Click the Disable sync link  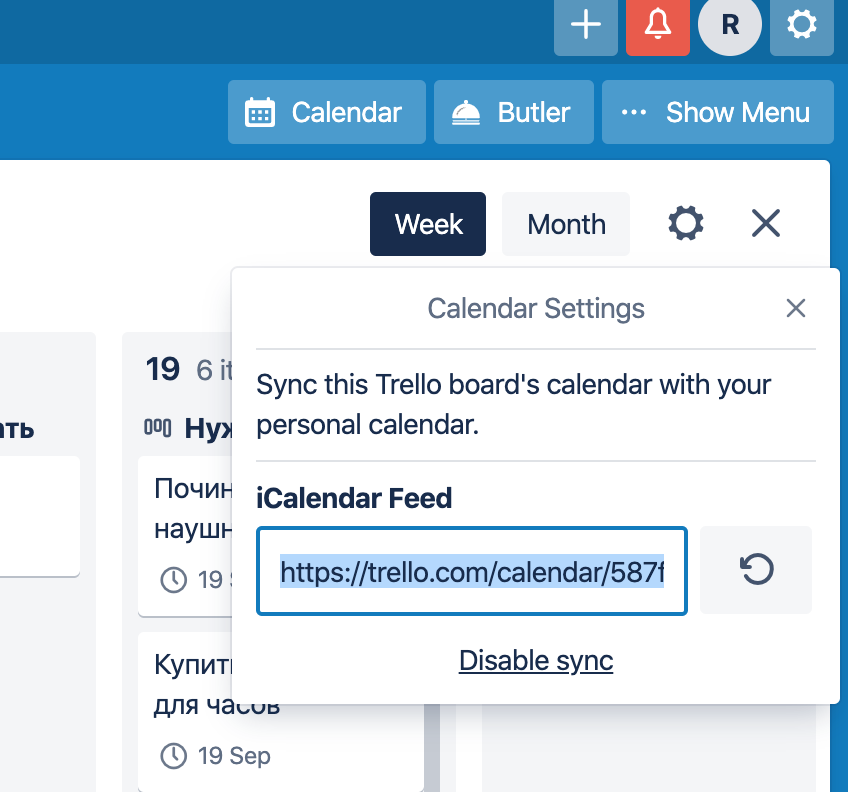[536, 661]
